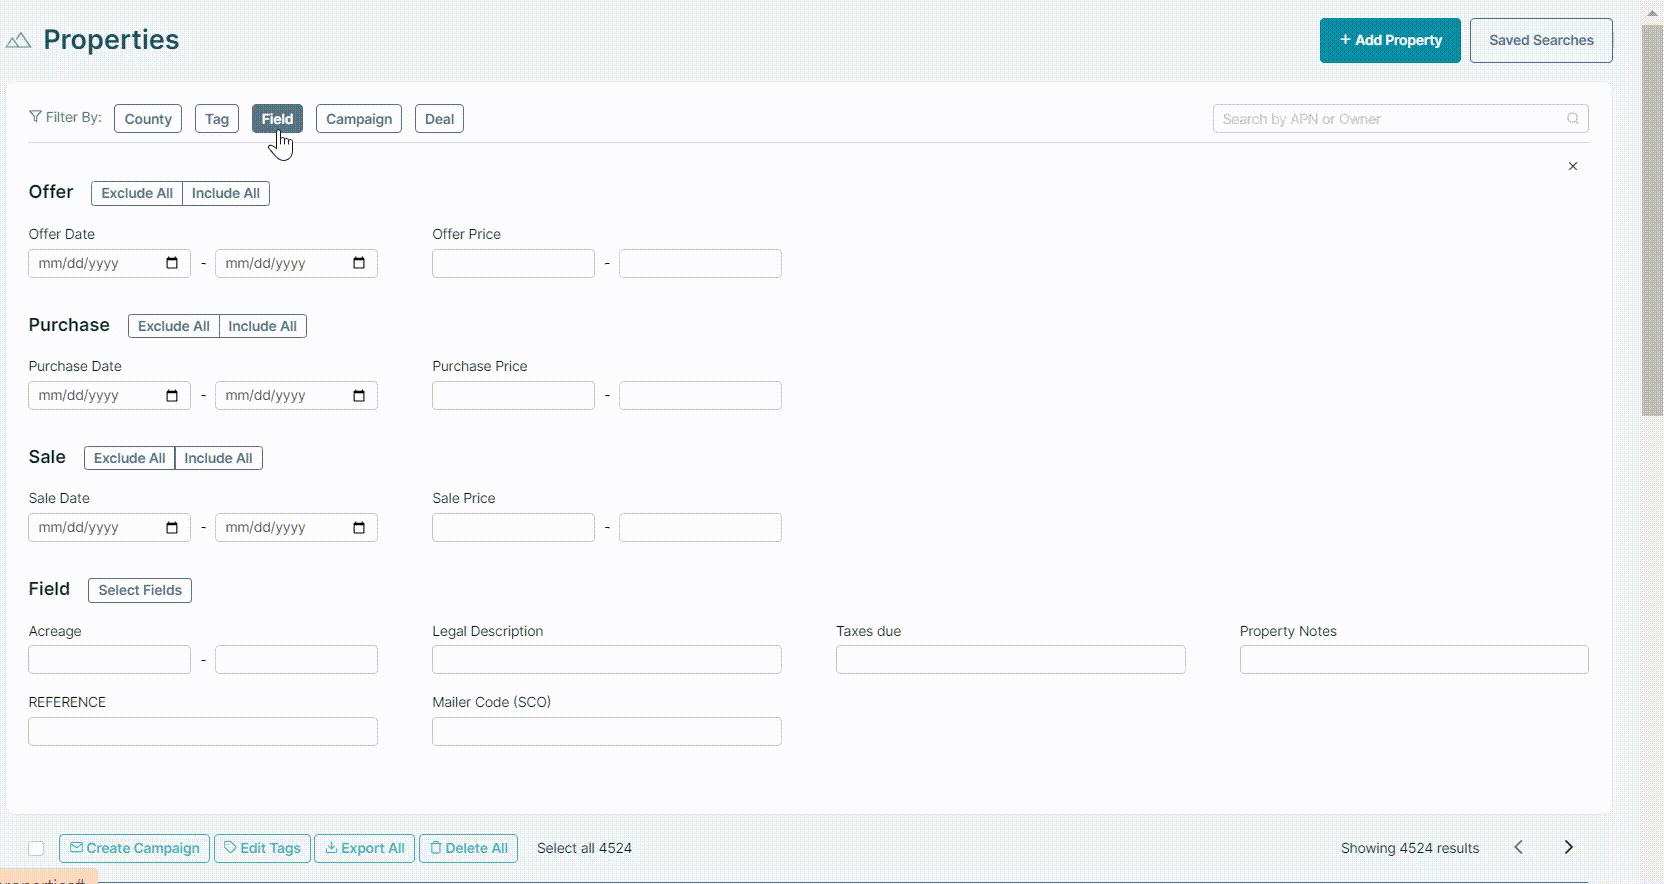
Task: Filter by Tag
Action: [x=217, y=119]
